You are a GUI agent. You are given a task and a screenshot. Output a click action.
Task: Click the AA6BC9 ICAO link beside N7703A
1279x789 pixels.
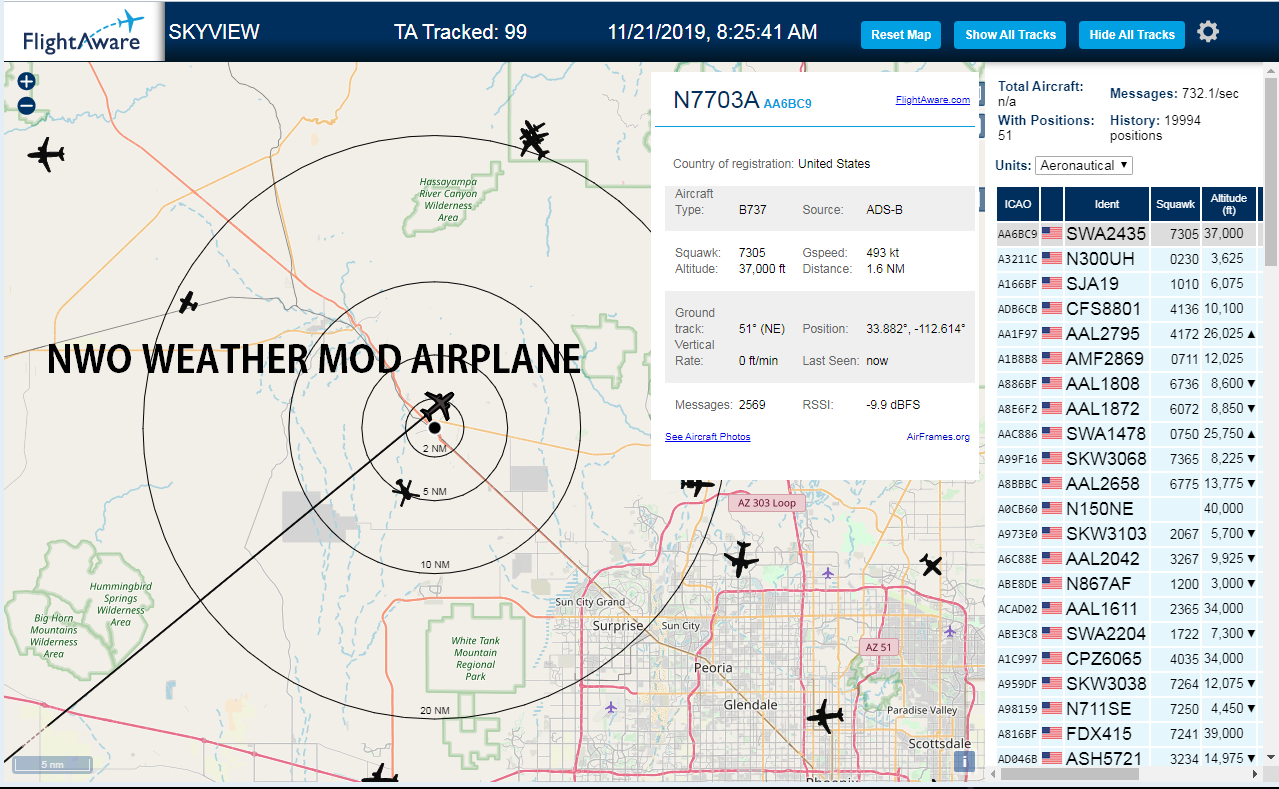787,104
